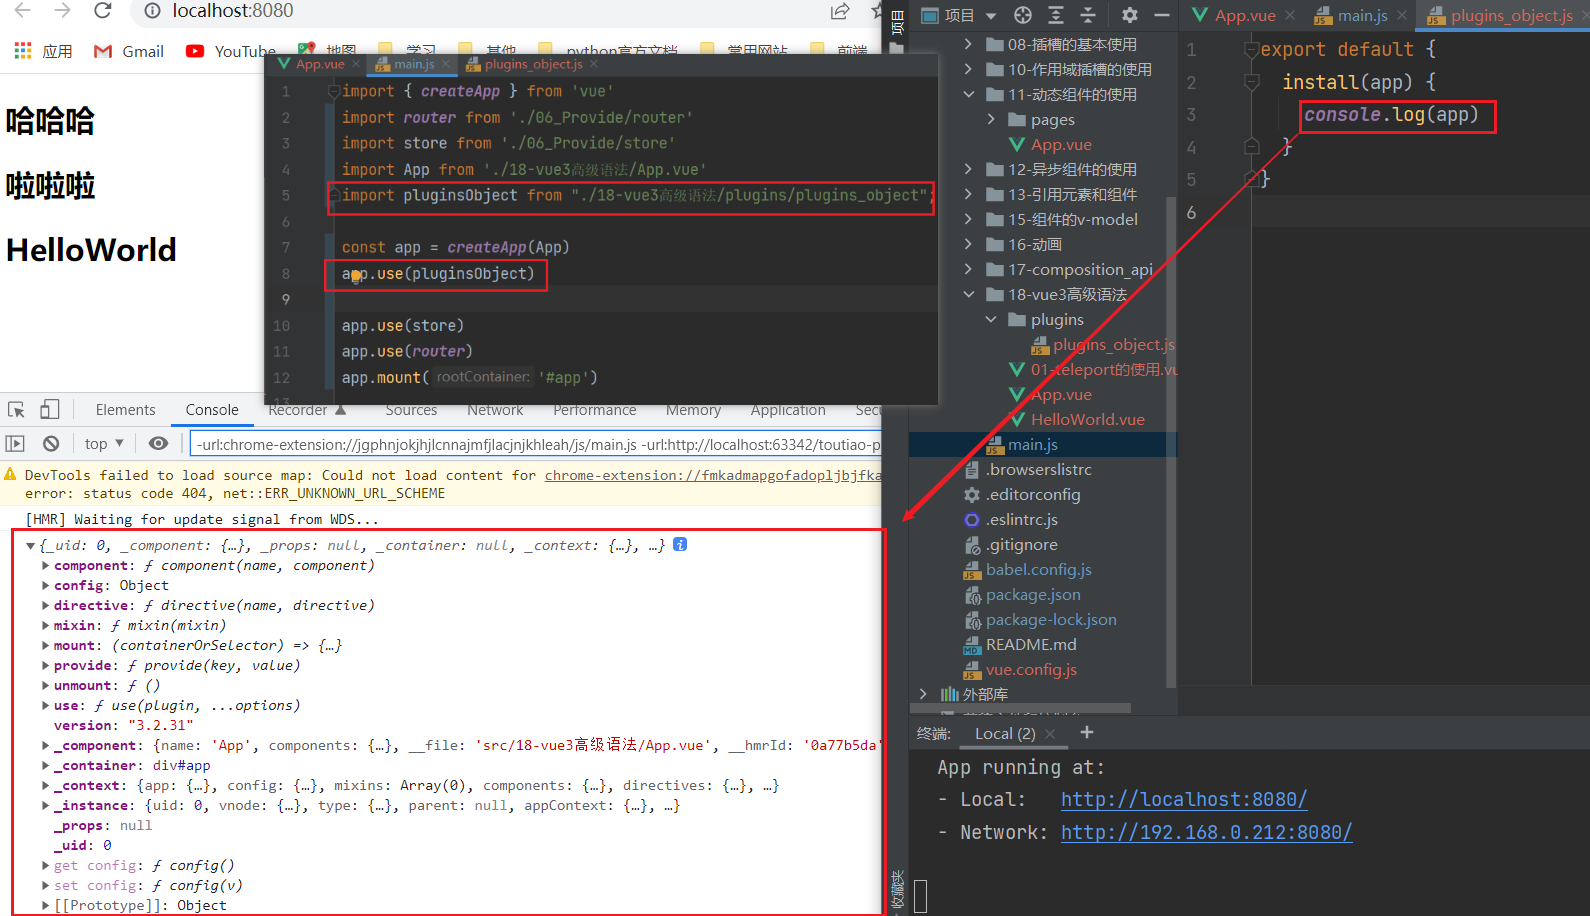Open the top JavaScript context dropdown
1590x916 pixels.
tap(104, 443)
